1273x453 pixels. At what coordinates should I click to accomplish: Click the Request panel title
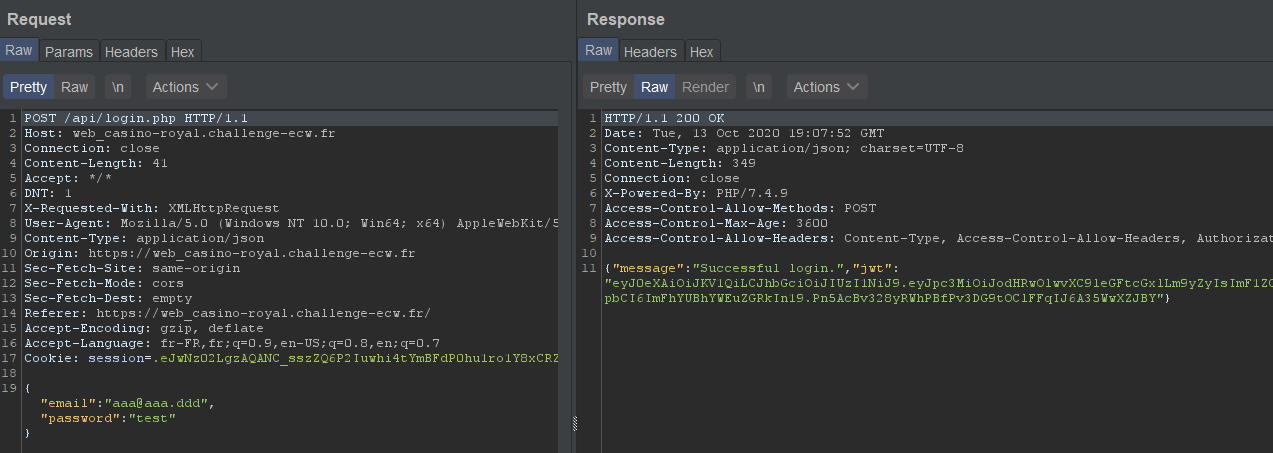click(x=39, y=19)
